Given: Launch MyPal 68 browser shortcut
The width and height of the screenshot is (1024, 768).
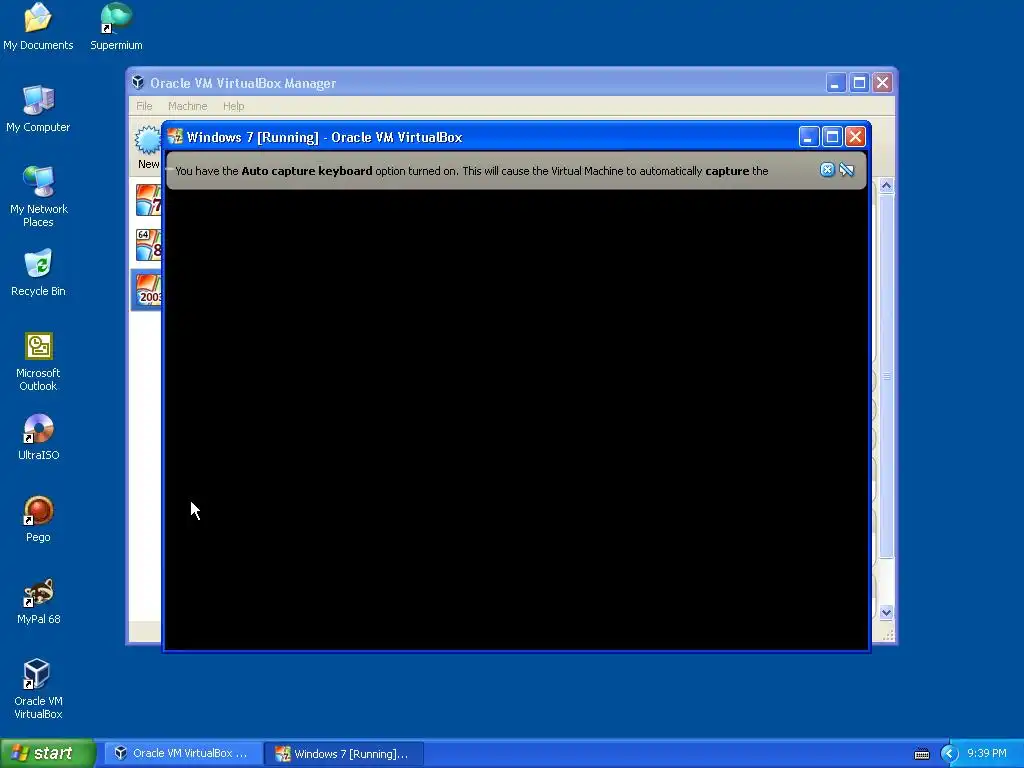Looking at the screenshot, I should (x=39, y=601).
